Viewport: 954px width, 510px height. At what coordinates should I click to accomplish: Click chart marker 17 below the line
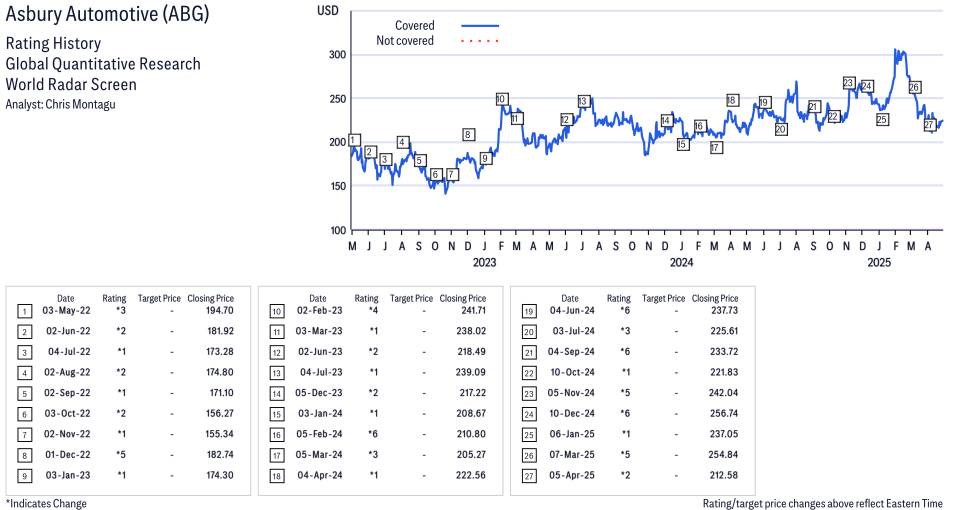coord(716,147)
